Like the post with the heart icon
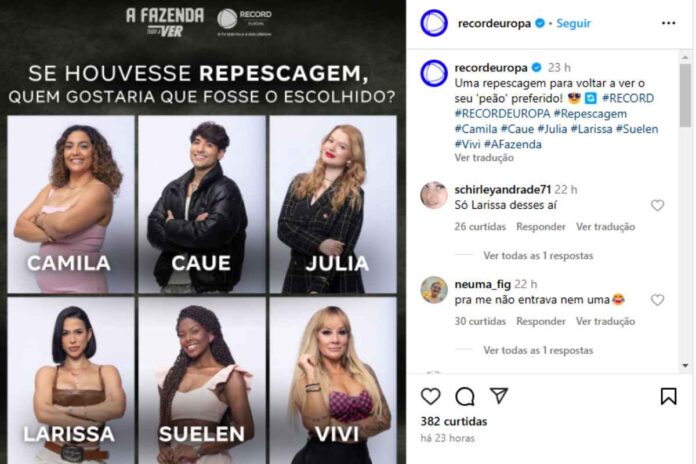The image size is (696, 464). (431, 396)
